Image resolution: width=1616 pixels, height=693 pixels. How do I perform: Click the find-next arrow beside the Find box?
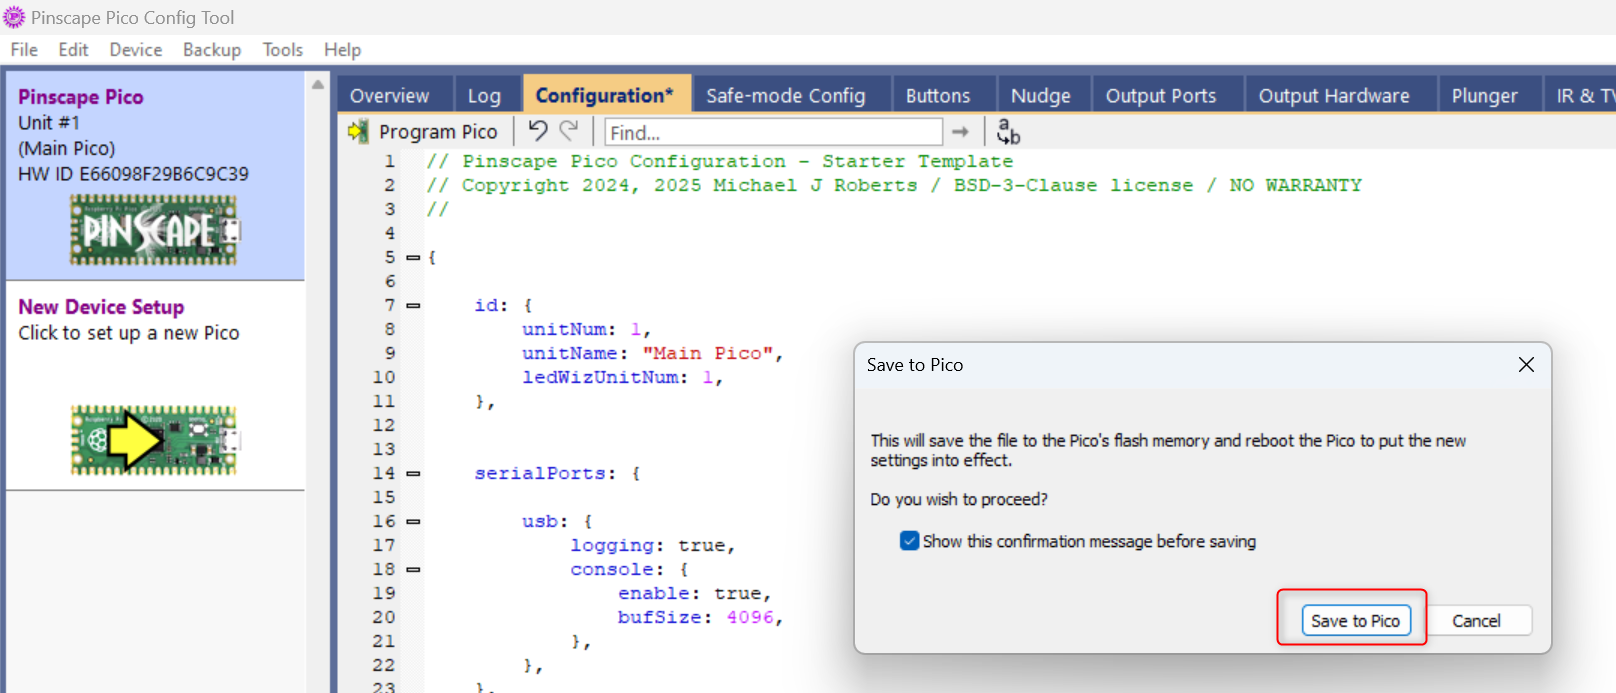pyautogui.click(x=960, y=132)
